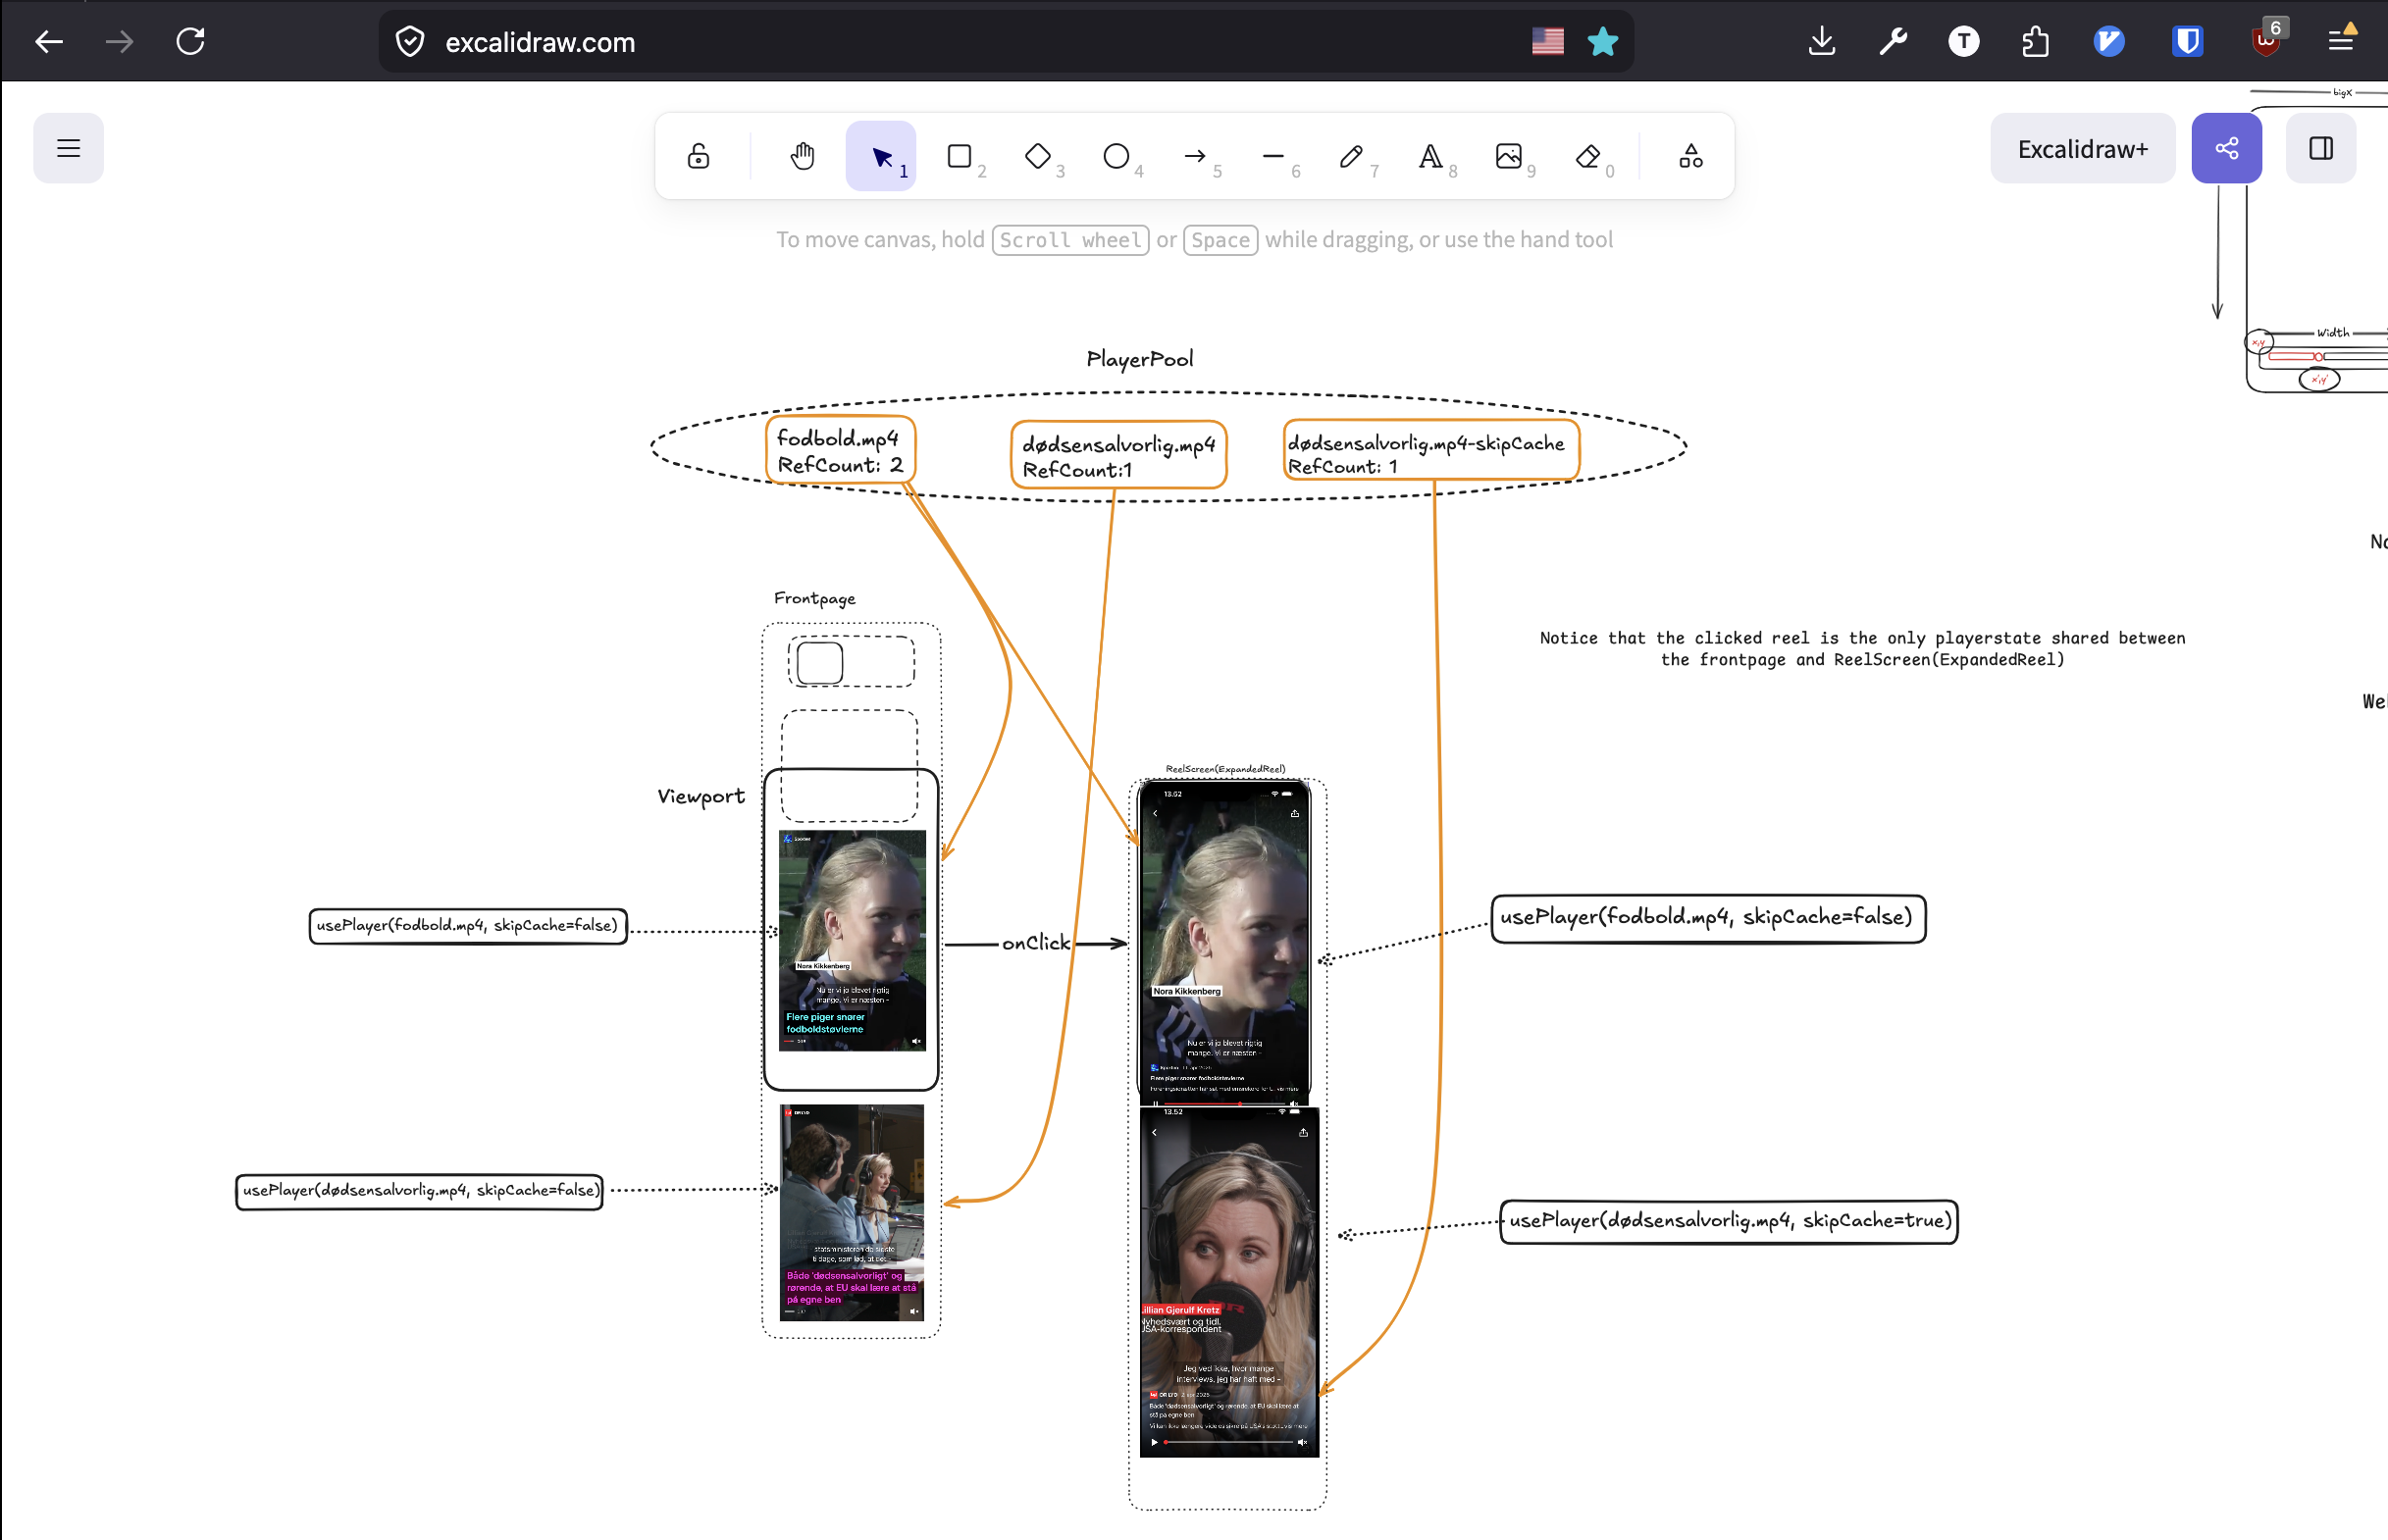Select the Eraser tool
This screenshot has width=2388, height=1540.
point(1588,156)
